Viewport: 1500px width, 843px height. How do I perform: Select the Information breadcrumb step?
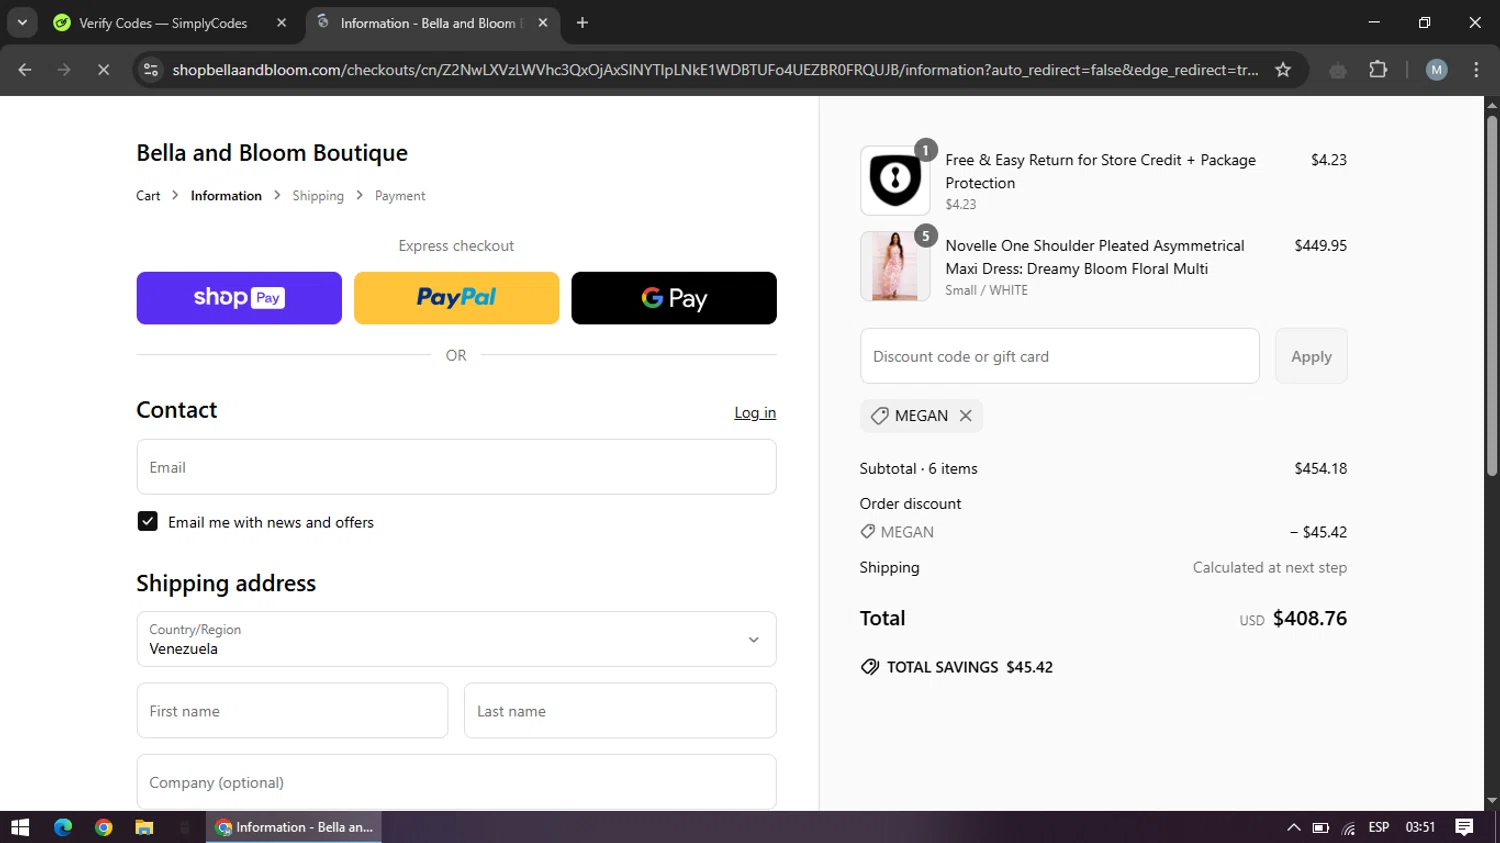point(226,196)
